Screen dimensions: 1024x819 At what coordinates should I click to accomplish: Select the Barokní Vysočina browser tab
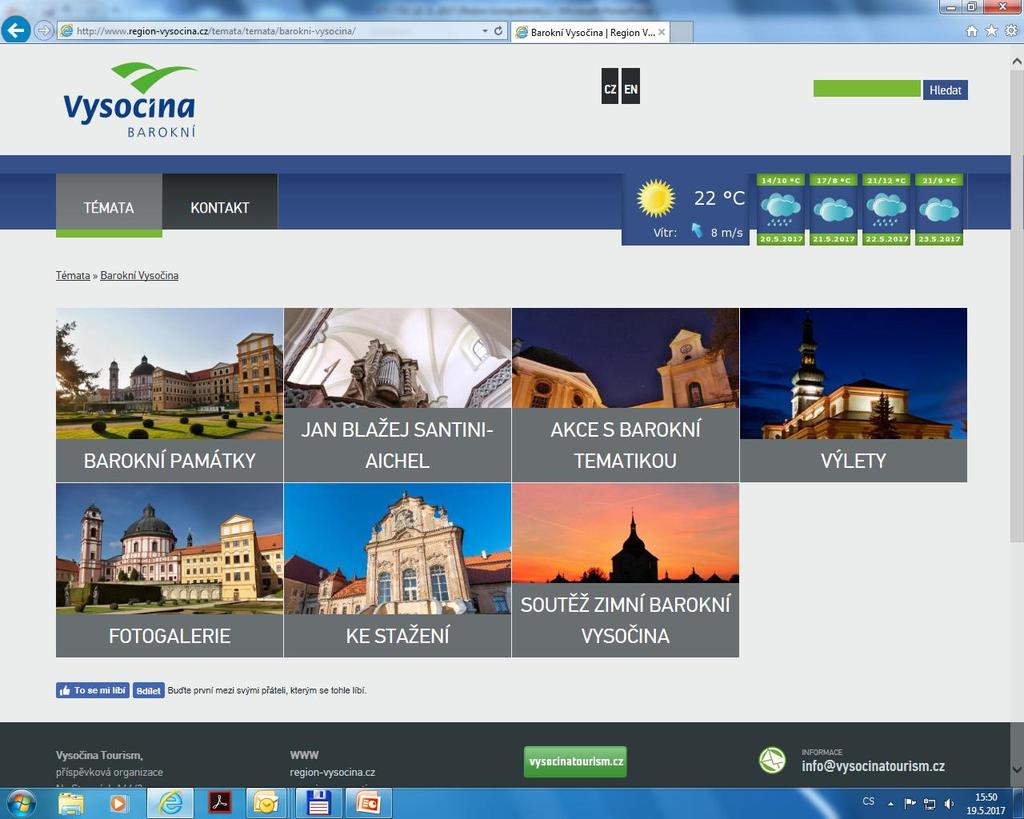589,32
